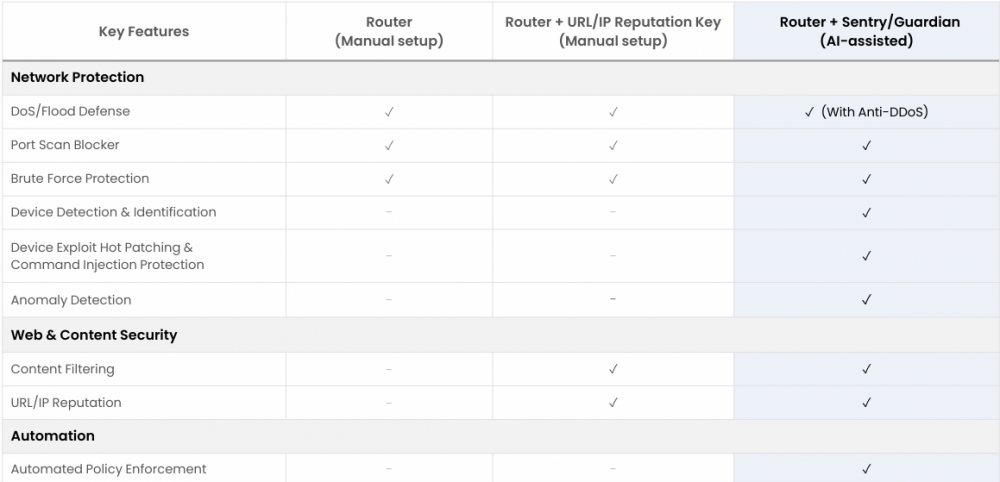Click Device Detection checkmark in Sentry/Guardian column

tap(866, 213)
